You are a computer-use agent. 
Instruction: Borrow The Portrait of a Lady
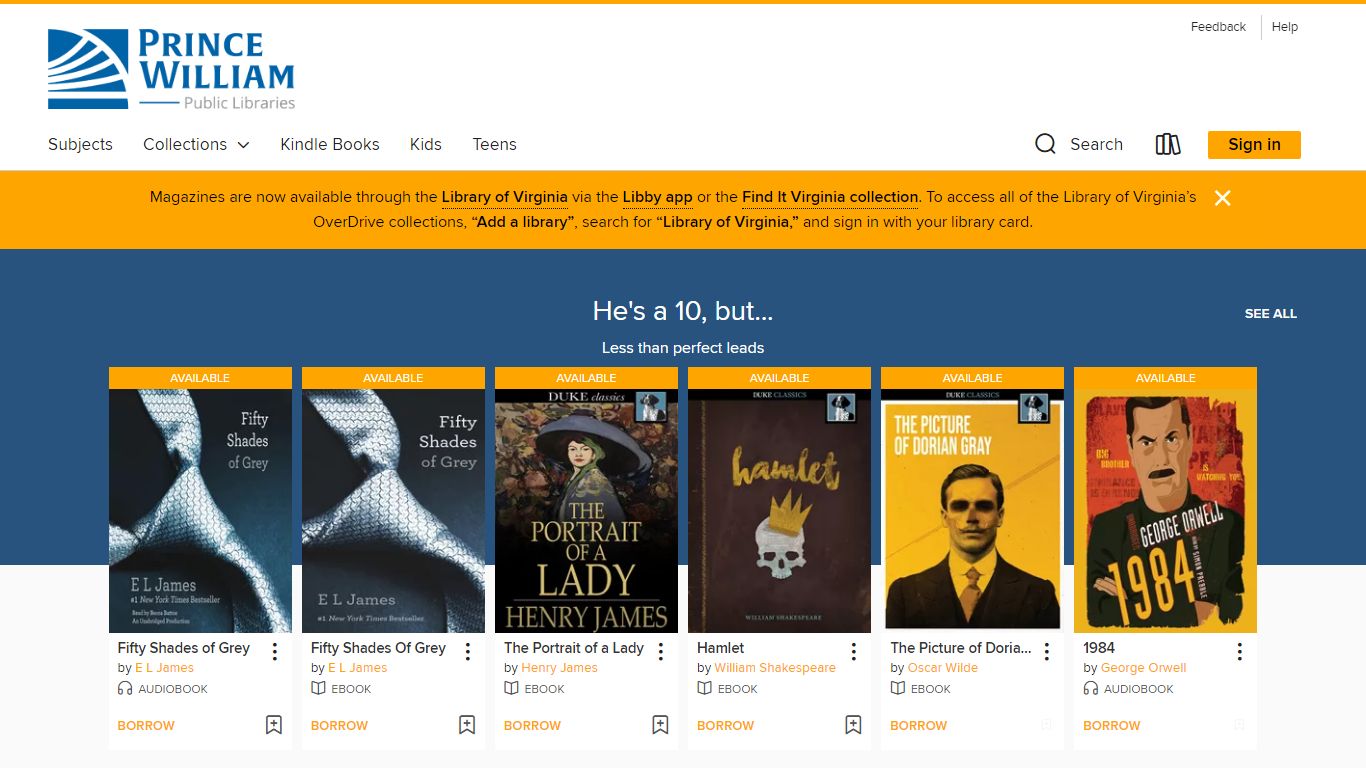[532, 725]
